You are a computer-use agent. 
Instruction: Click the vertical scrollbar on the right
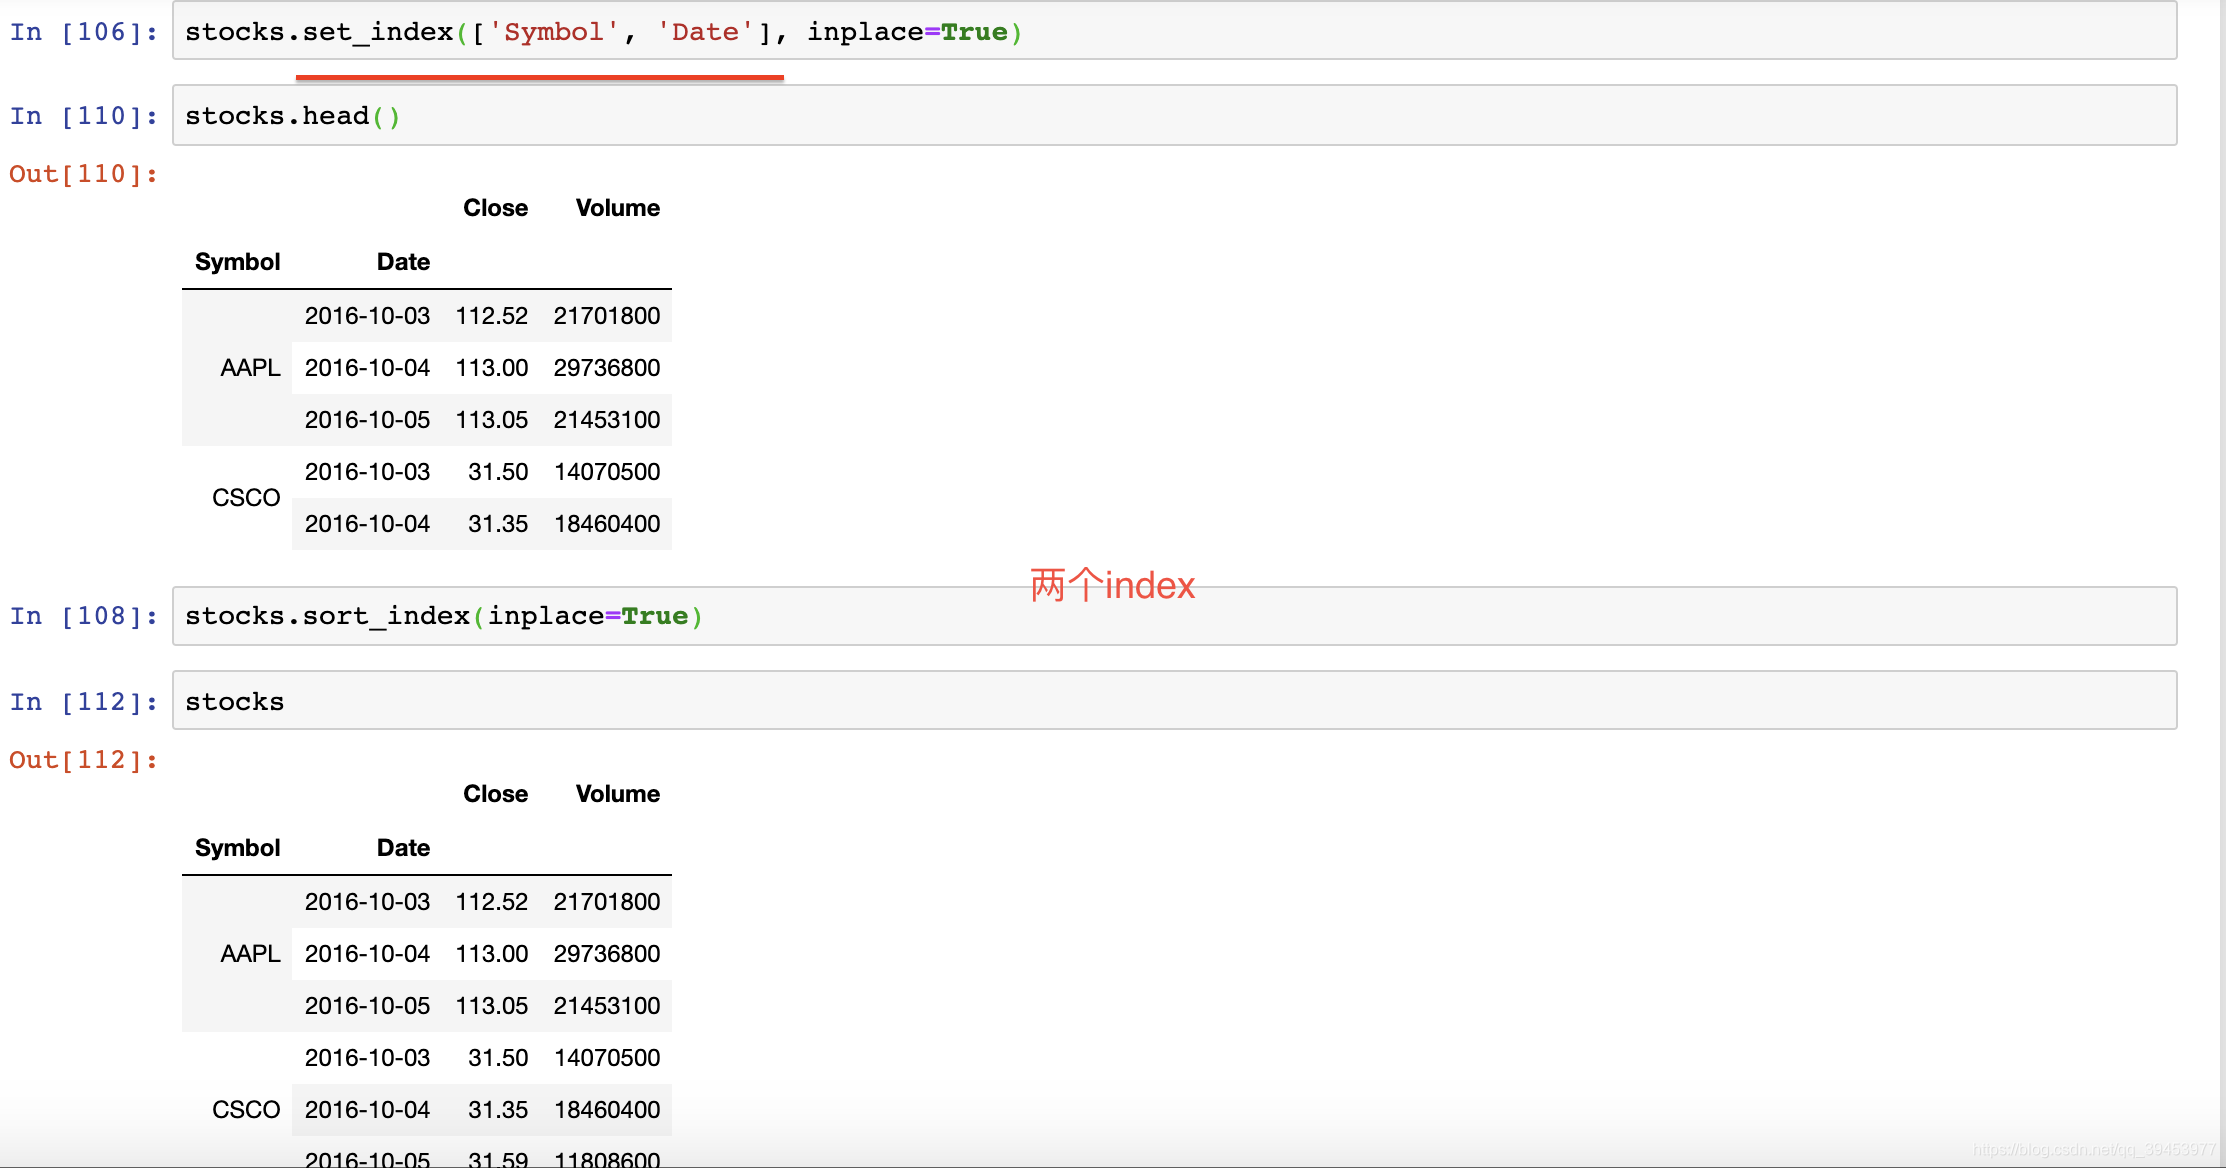pos(2221,584)
